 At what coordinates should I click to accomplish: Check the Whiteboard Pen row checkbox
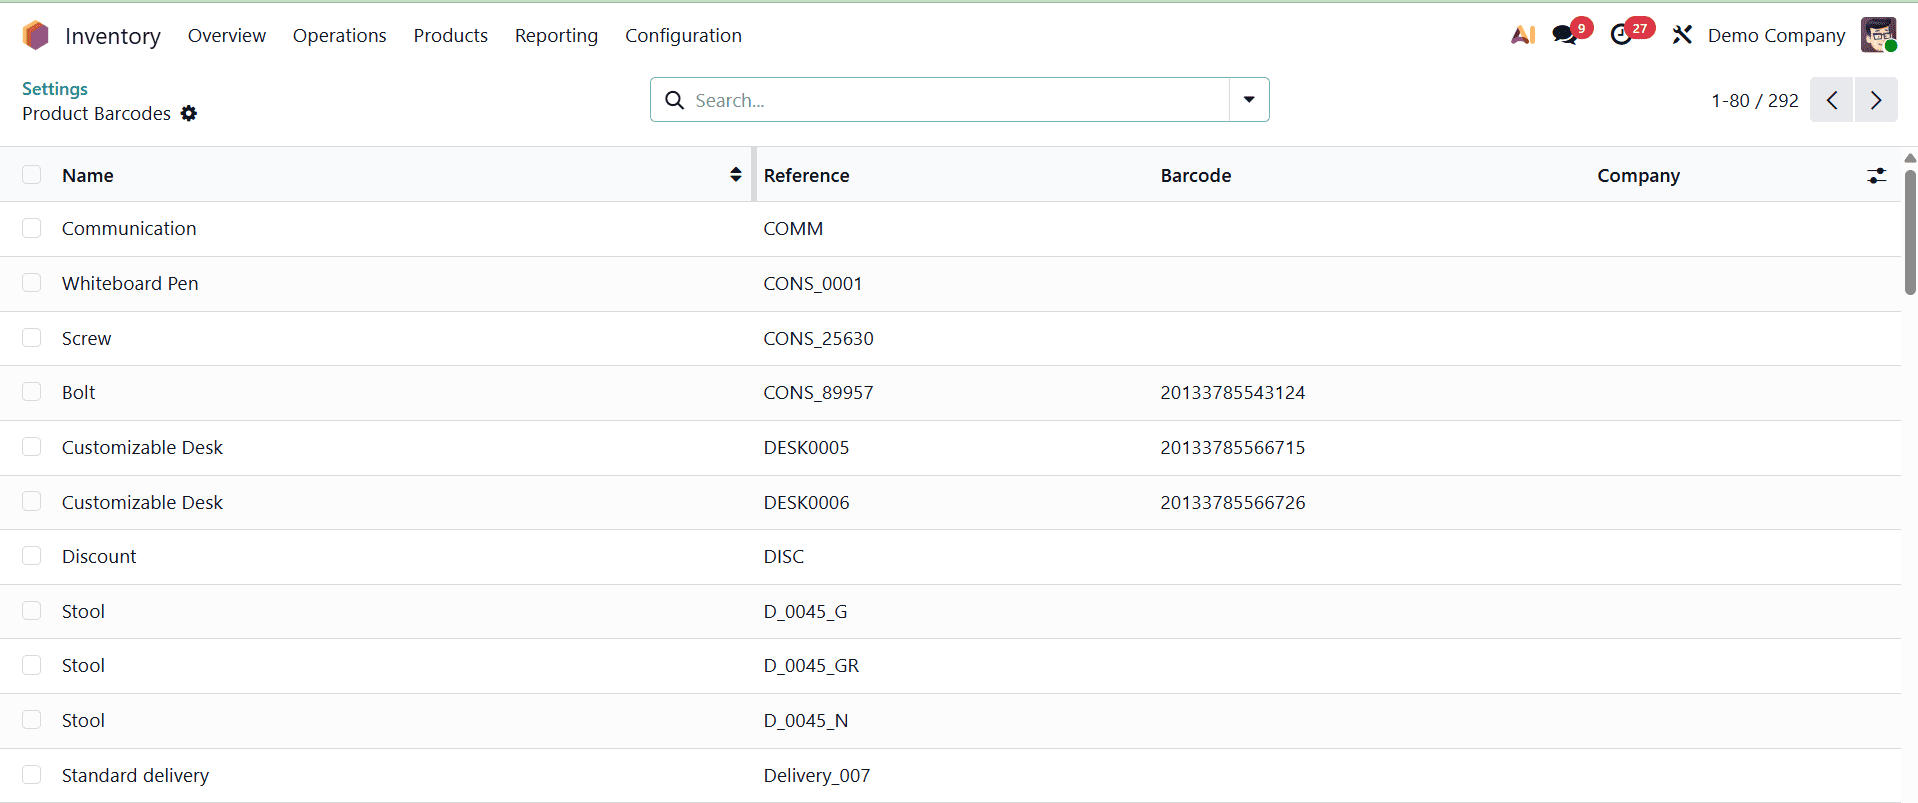tap(32, 283)
